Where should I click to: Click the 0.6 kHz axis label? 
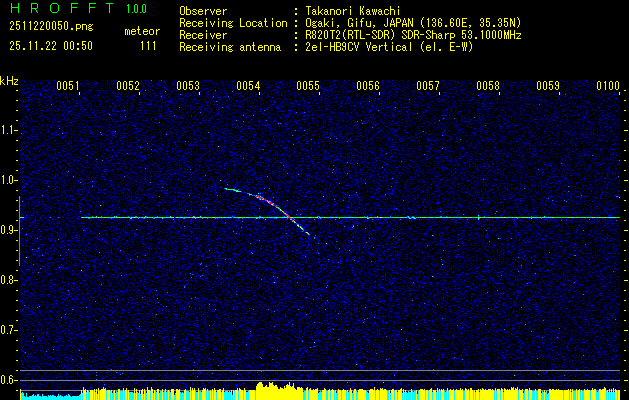pos(8,380)
